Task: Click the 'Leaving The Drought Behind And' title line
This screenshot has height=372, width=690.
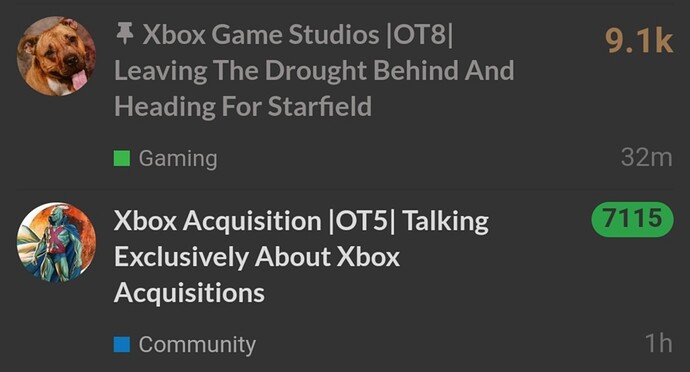Action: (314, 70)
